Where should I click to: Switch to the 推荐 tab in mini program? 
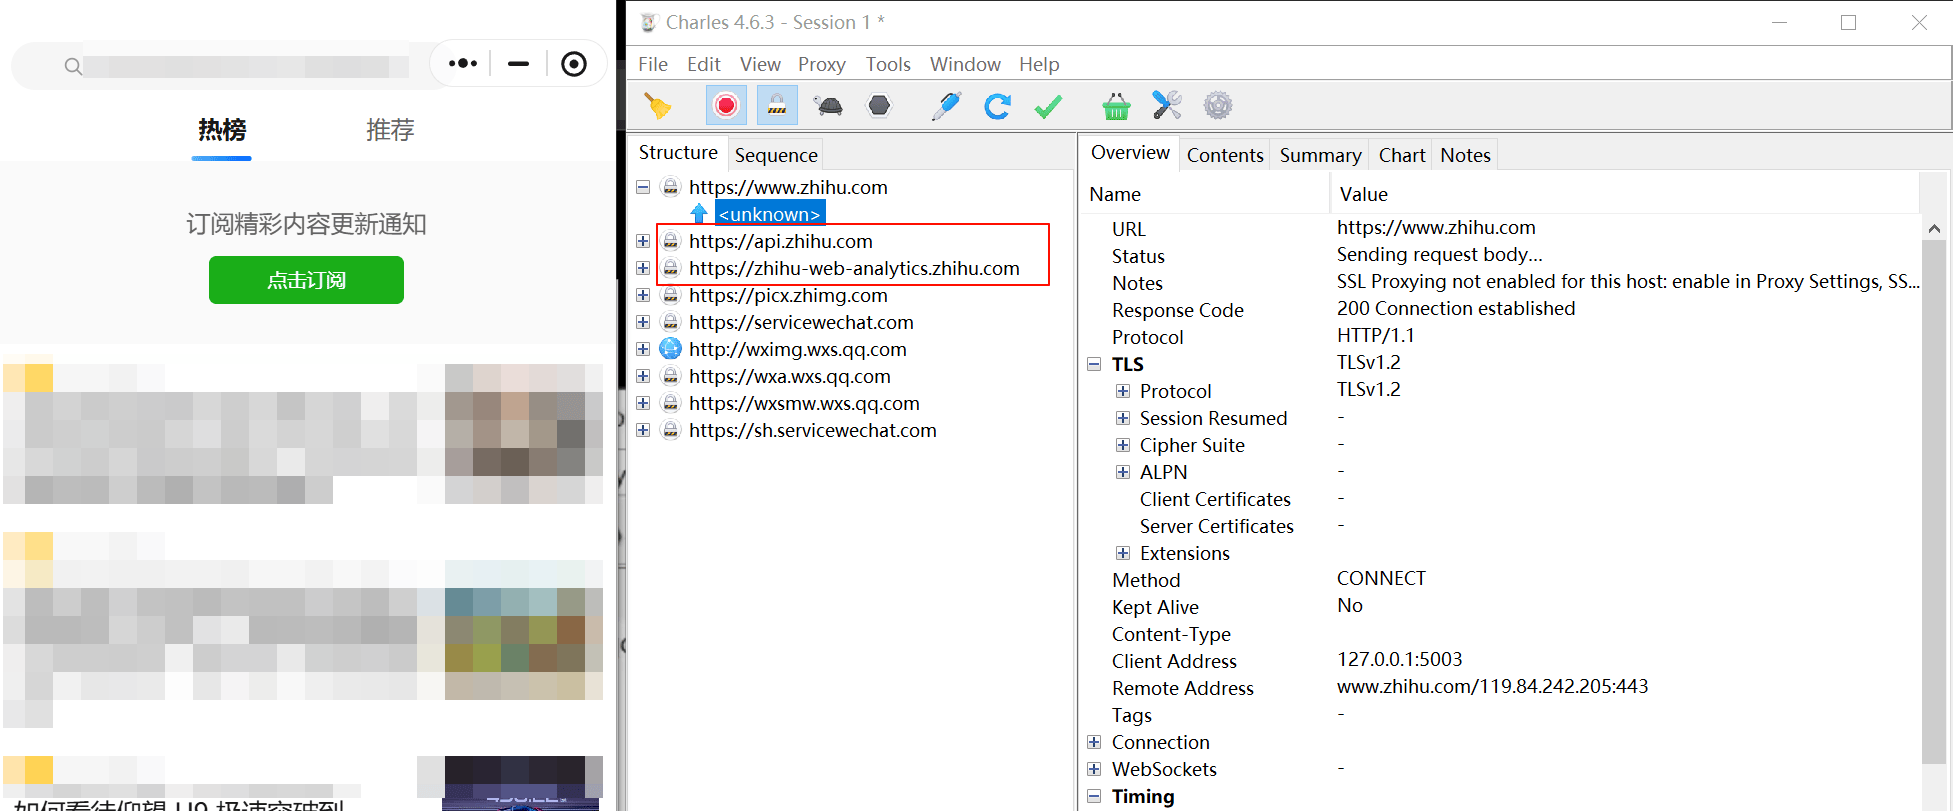tap(390, 130)
